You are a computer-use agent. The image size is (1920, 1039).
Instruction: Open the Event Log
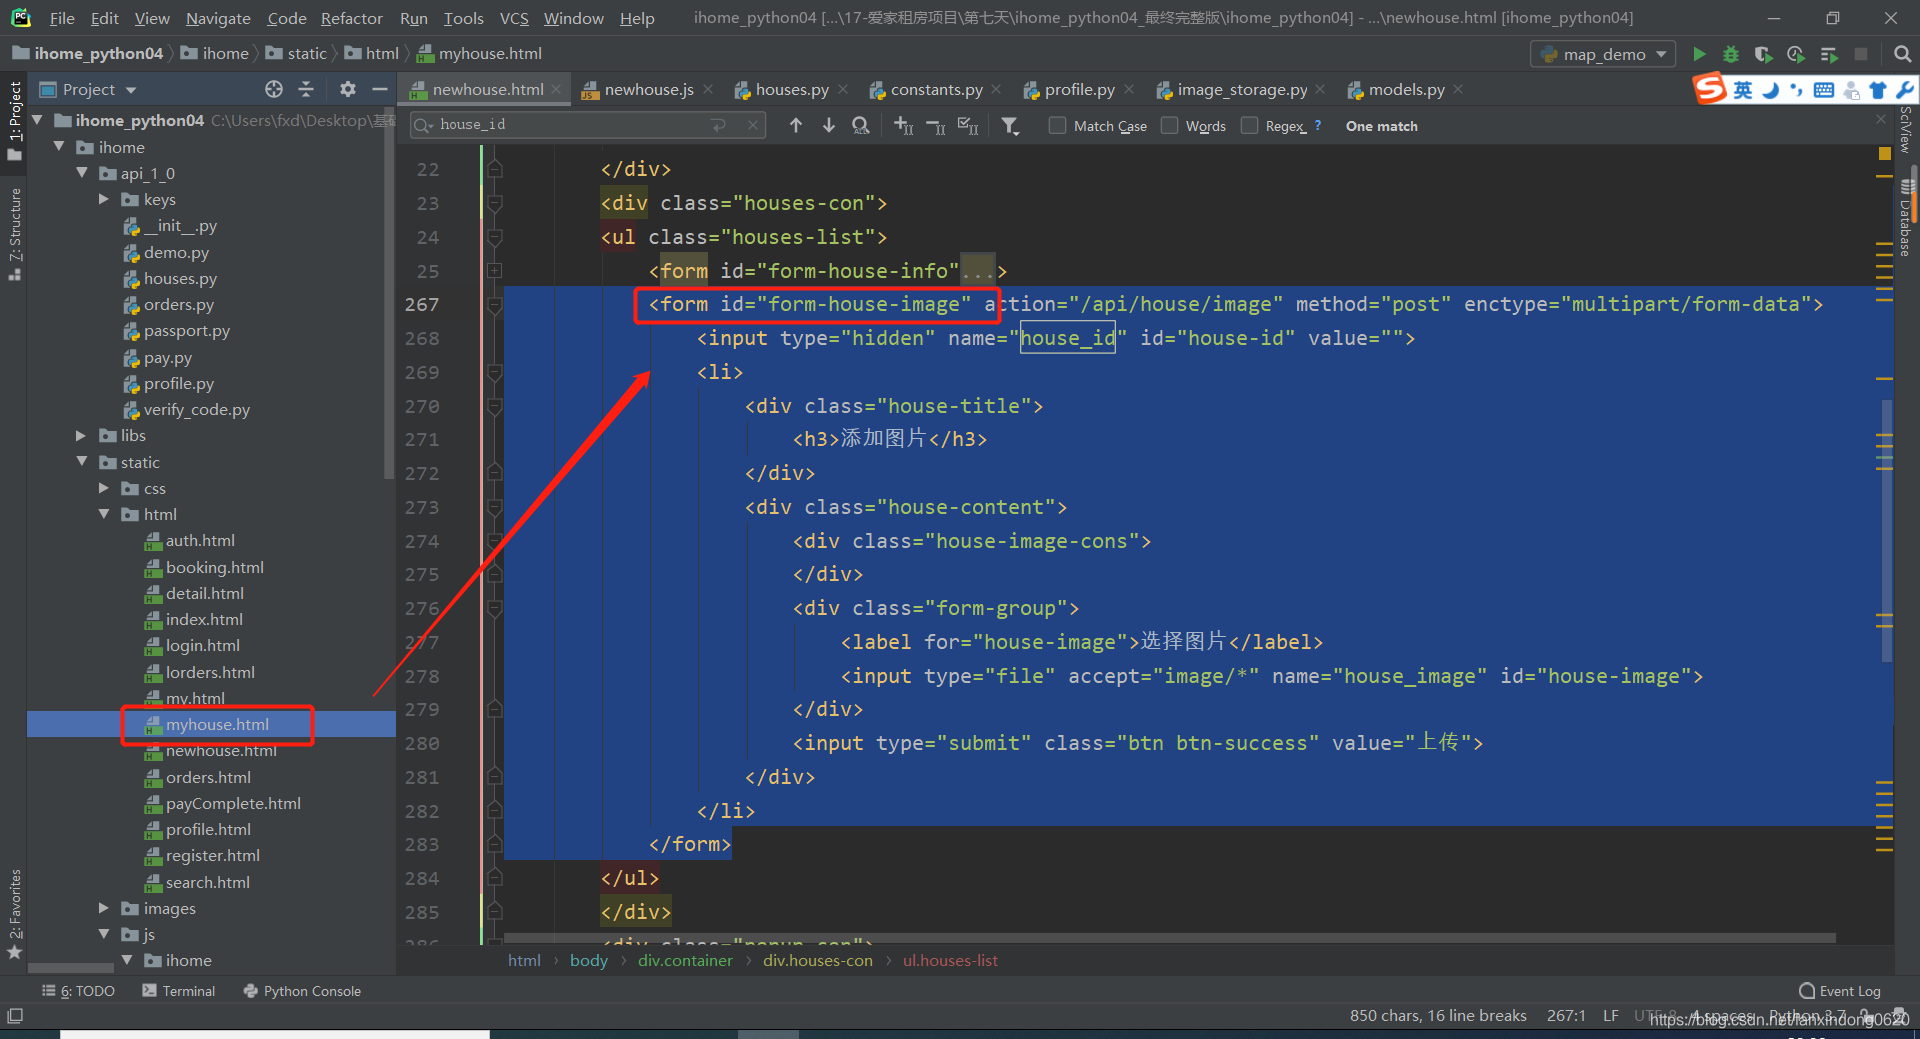(1840, 991)
